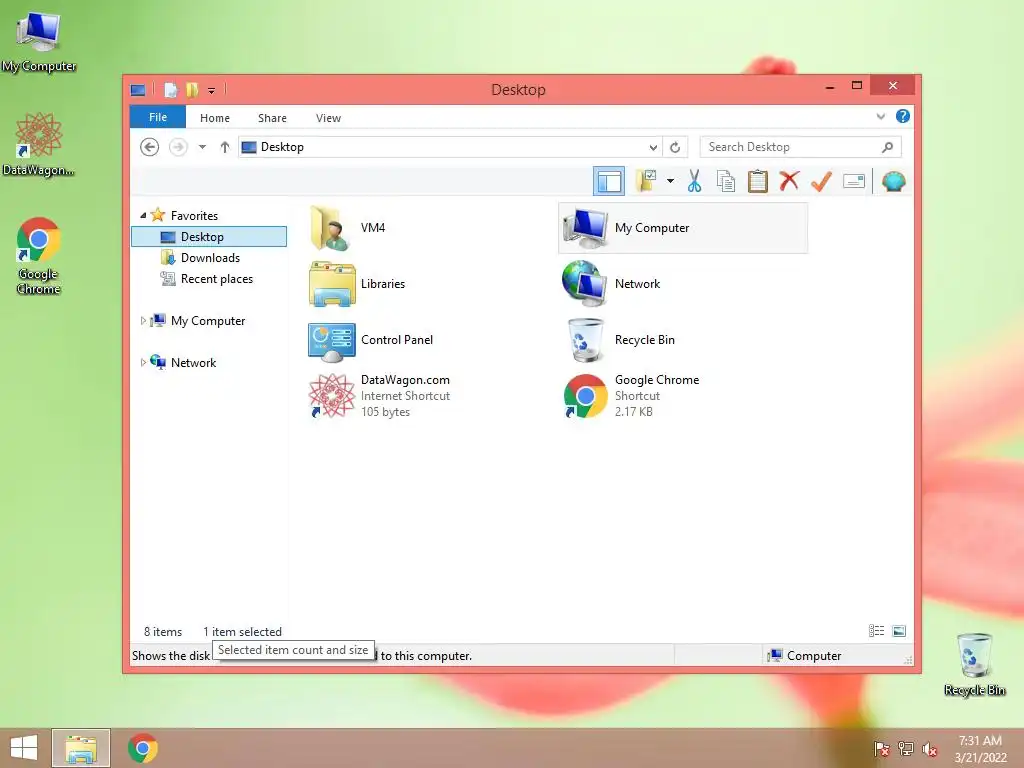1024x768 pixels.
Task: Switch to the Share ribbon tab
Action: (272, 118)
